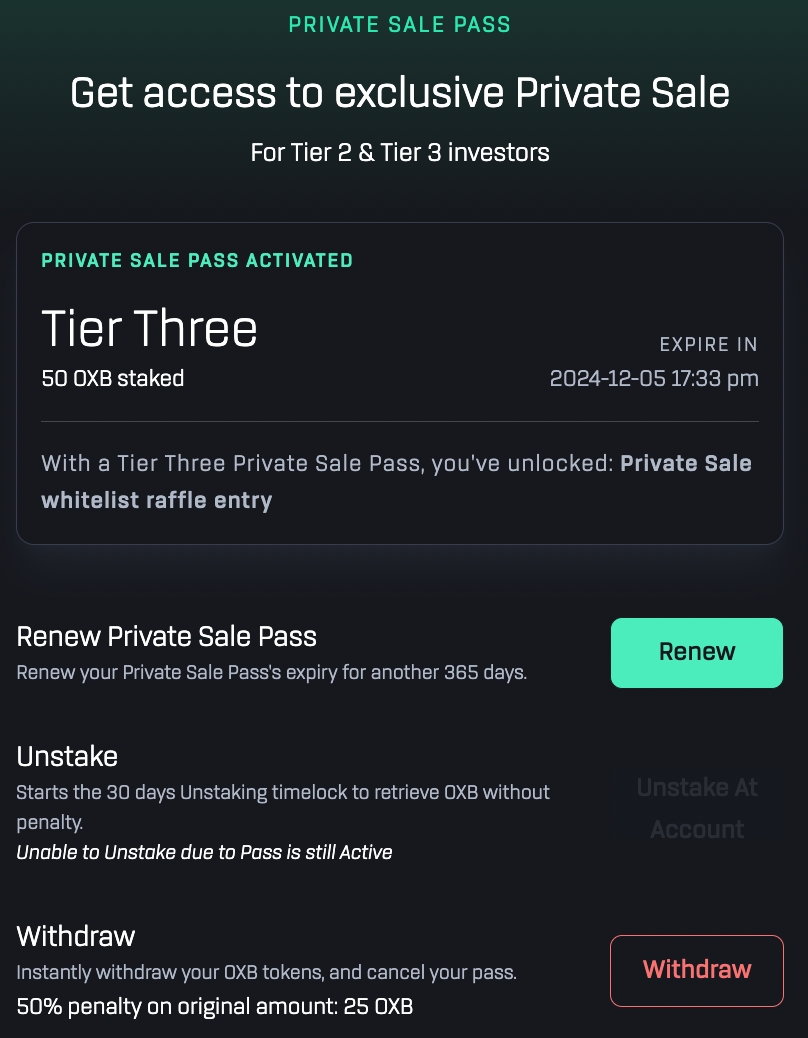Screen dimensions: 808x1038
Task: Click the PRIVATE SALE PASS ACTIVATED status label
Action: pyautogui.click(x=197, y=261)
